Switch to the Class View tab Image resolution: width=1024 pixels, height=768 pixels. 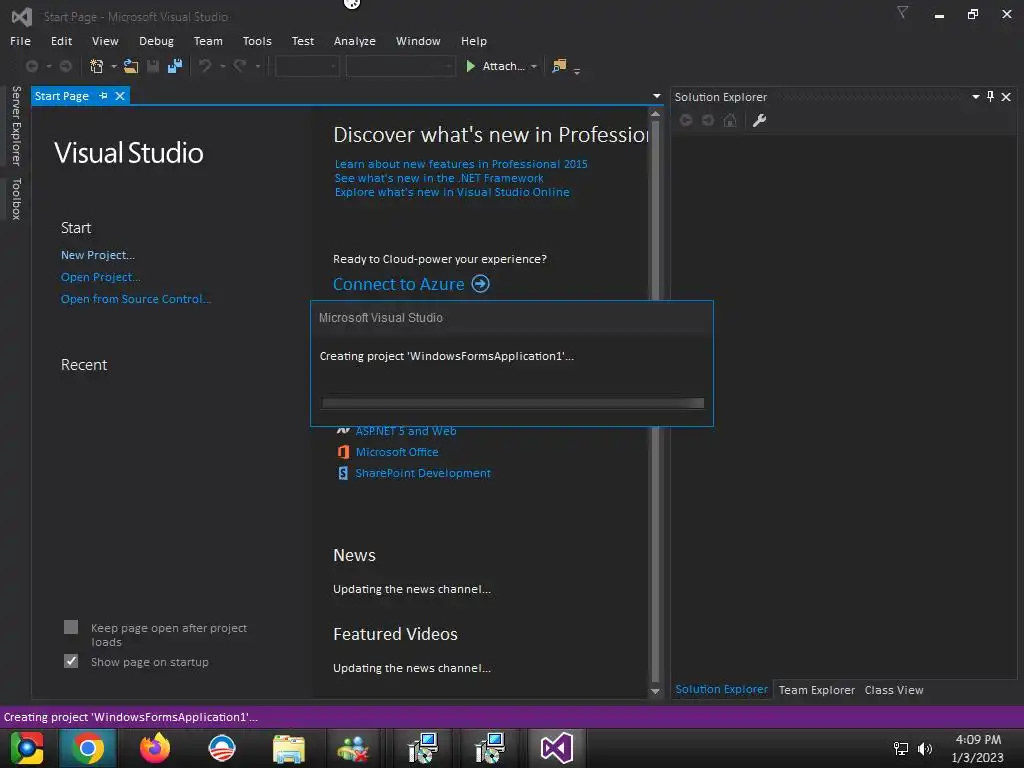click(x=893, y=690)
